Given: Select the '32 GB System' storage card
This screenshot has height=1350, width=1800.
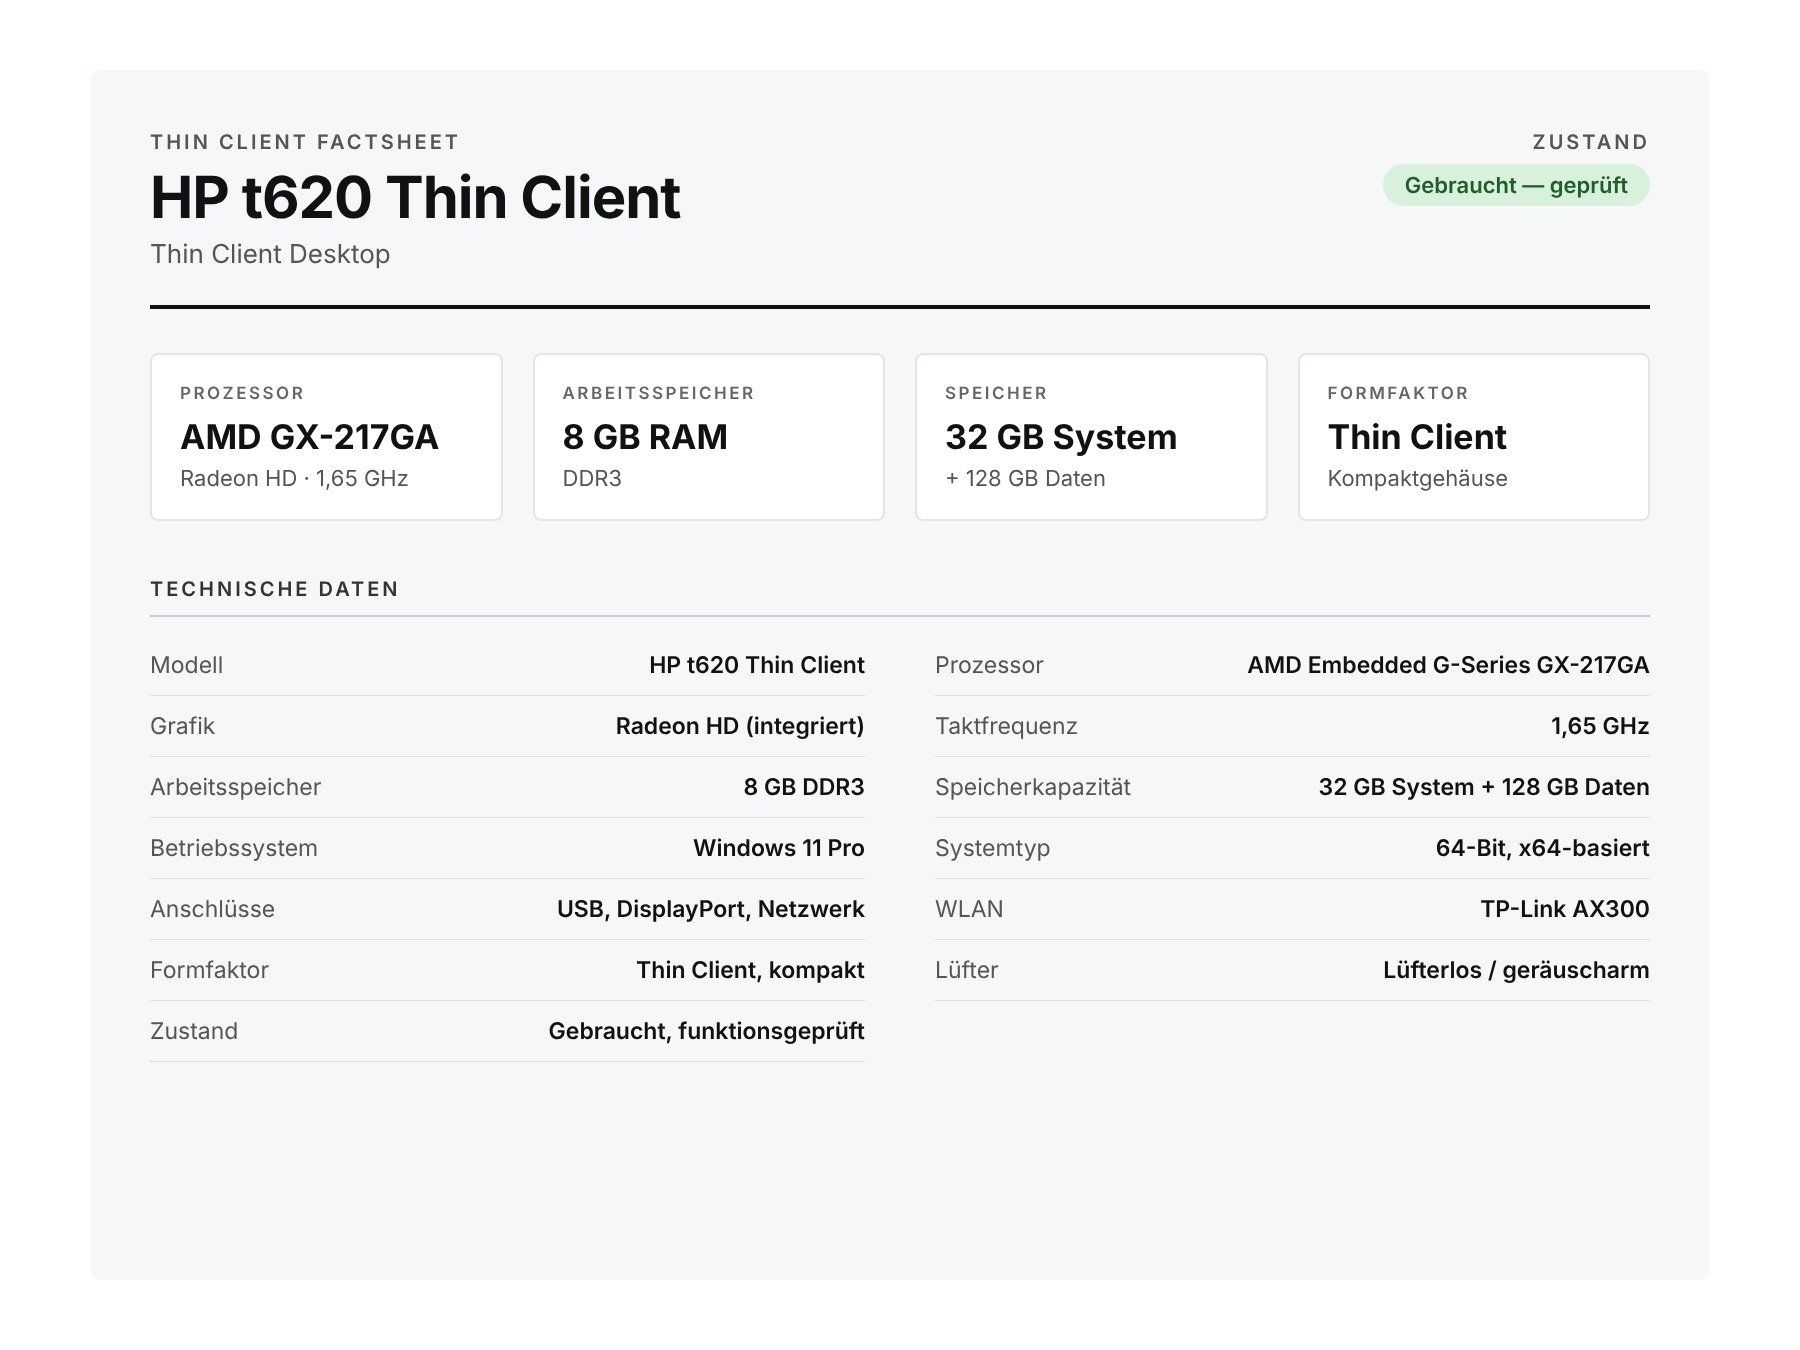Looking at the screenshot, I should point(1091,437).
